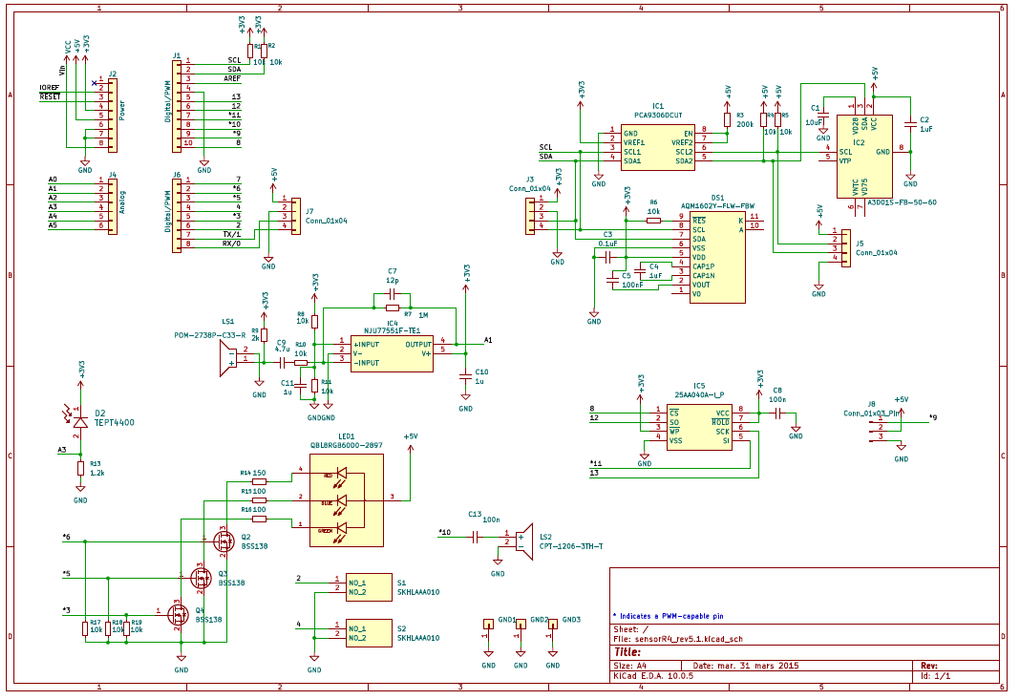Select the DS1 AQM1602Y LCD block
The height and width of the screenshot is (700, 1021).
point(718,257)
